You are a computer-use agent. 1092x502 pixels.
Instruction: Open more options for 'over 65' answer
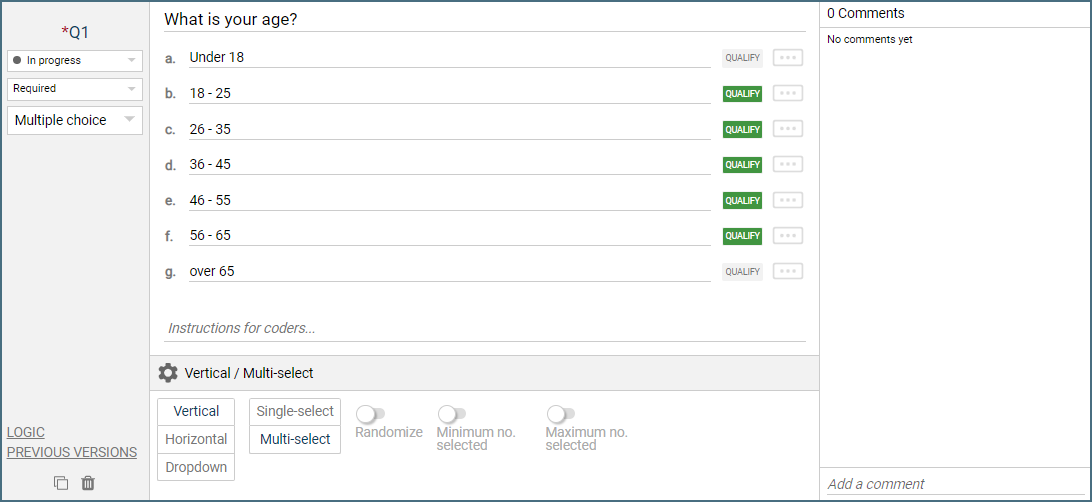pyautogui.click(x=788, y=271)
